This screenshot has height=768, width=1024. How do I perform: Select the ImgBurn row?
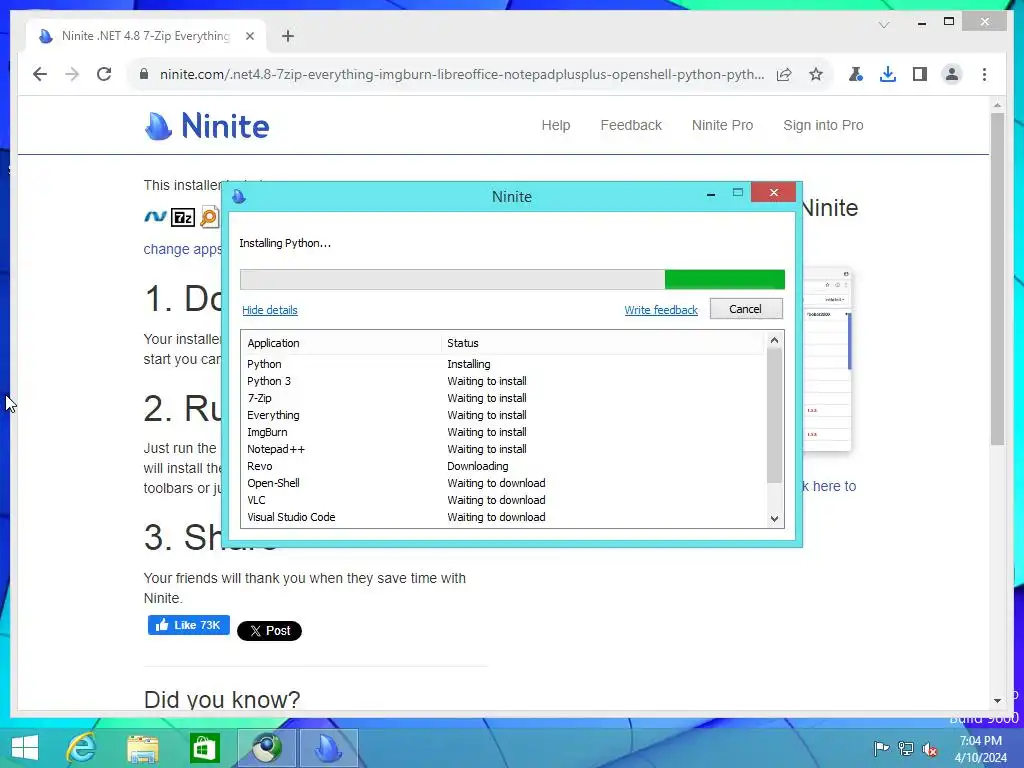pyautogui.click(x=504, y=432)
